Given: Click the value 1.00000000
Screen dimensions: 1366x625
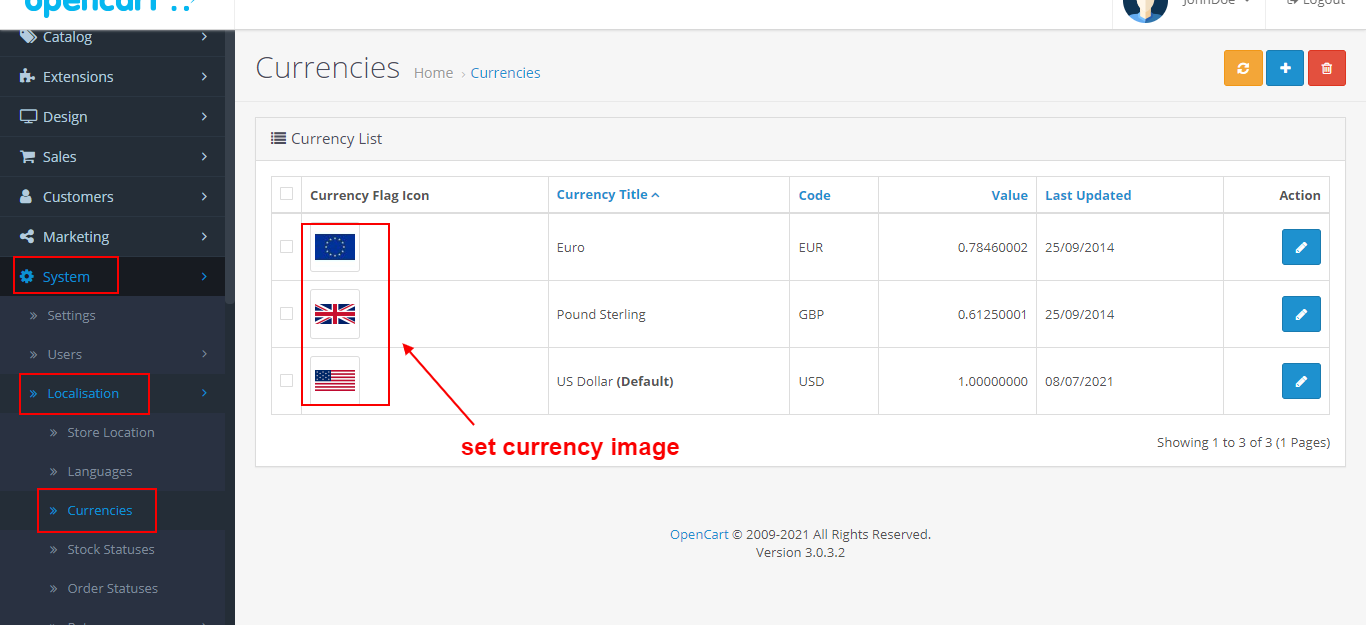Looking at the screenshot, I should point(993,381).
